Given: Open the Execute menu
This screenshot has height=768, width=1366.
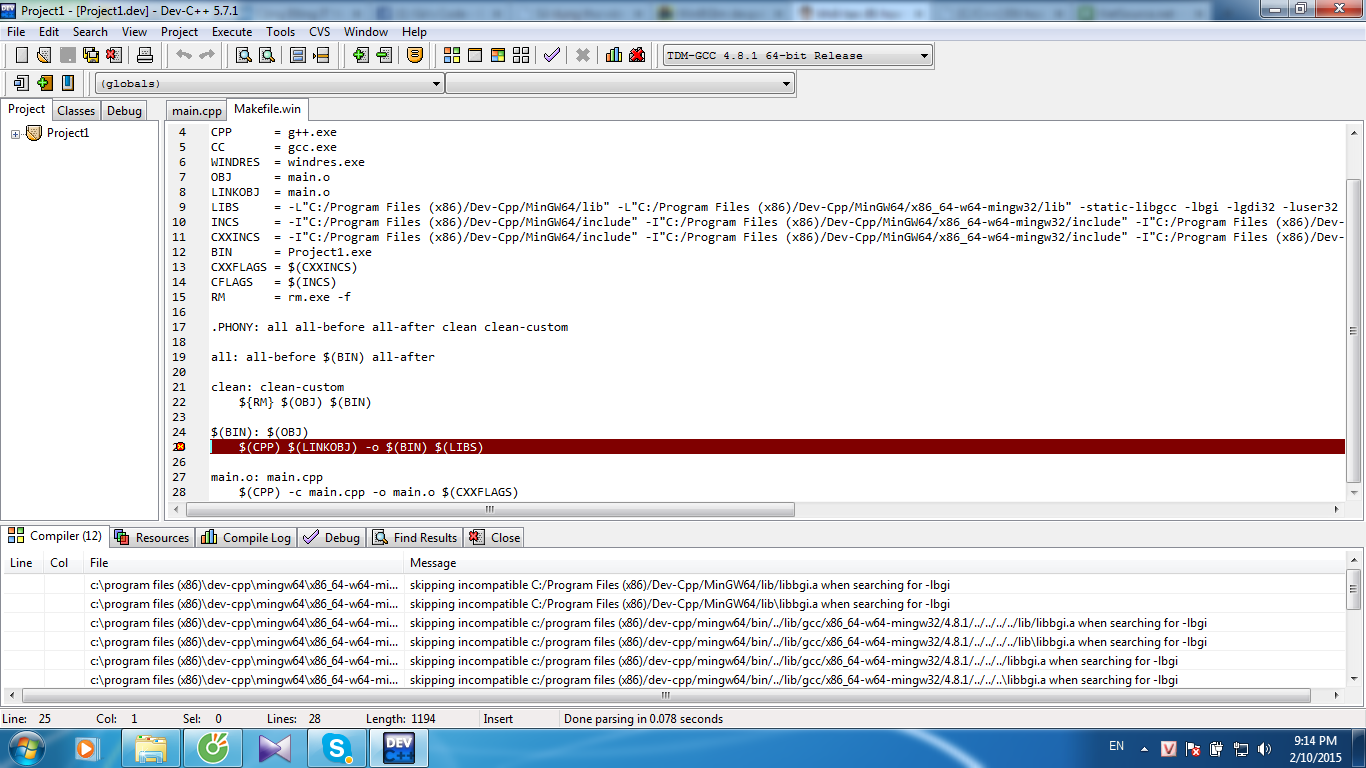Looking at the screenshot, I should click(231, 31).
